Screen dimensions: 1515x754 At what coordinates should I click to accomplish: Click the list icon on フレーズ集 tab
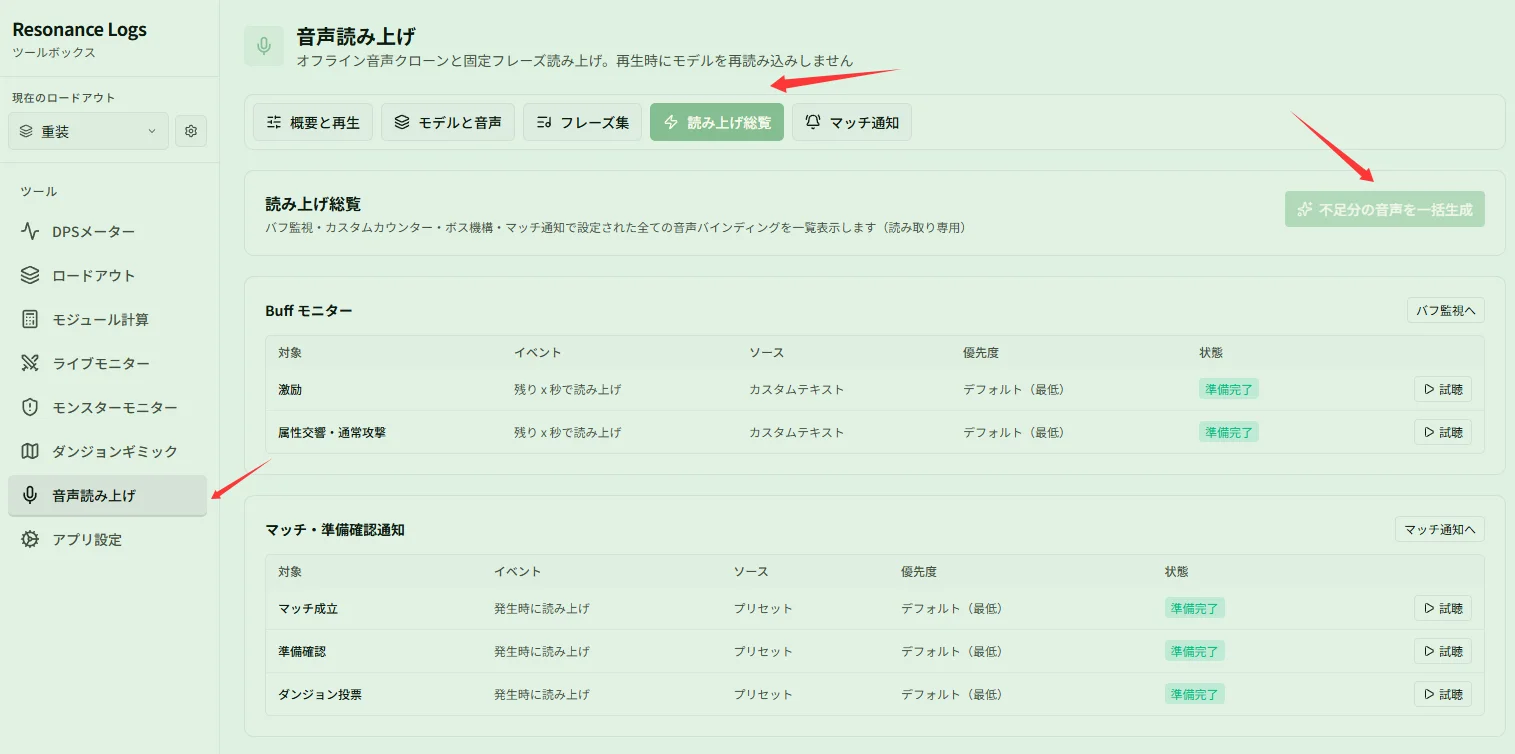click(544, 123)
